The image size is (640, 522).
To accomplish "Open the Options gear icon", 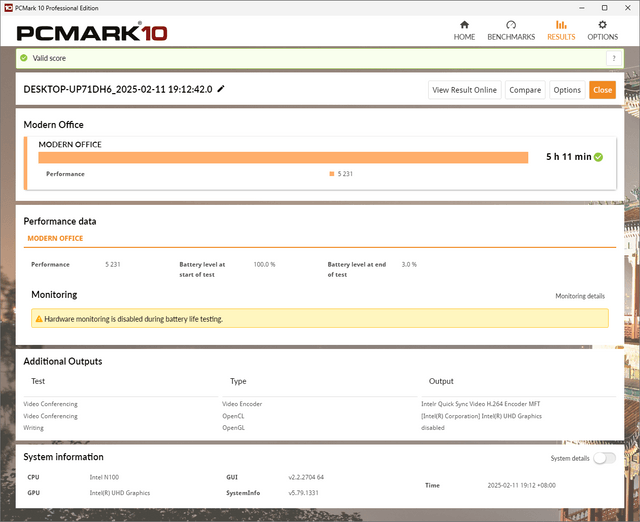I will 602,25.
